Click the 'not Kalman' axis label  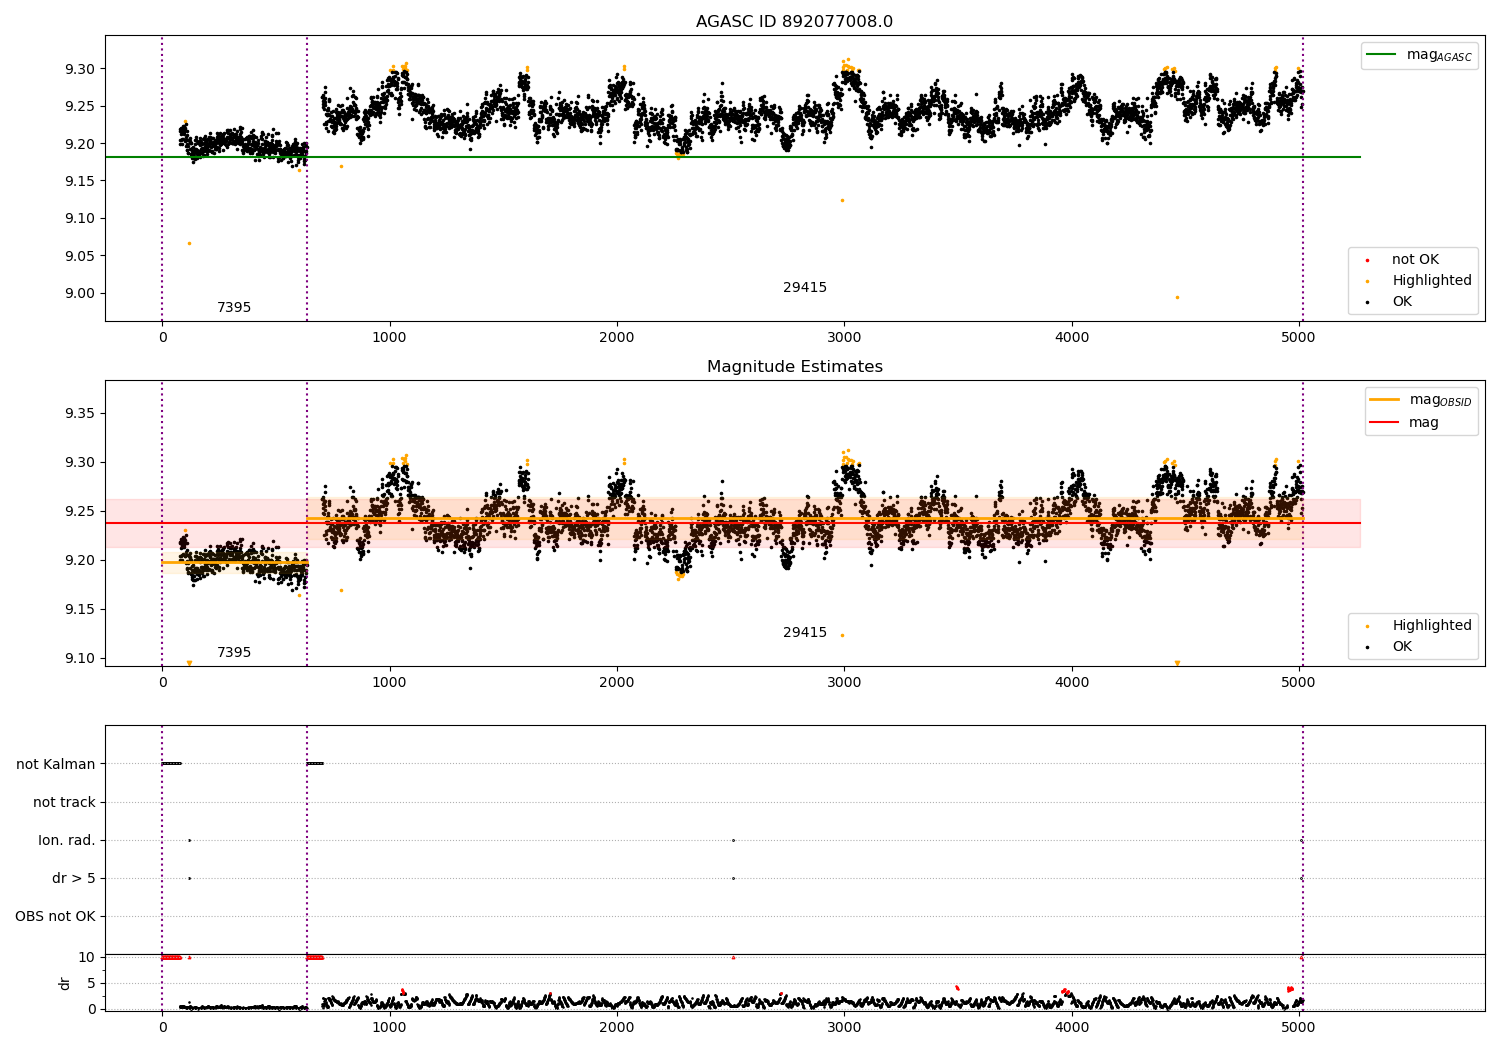[x=56, y=764]
